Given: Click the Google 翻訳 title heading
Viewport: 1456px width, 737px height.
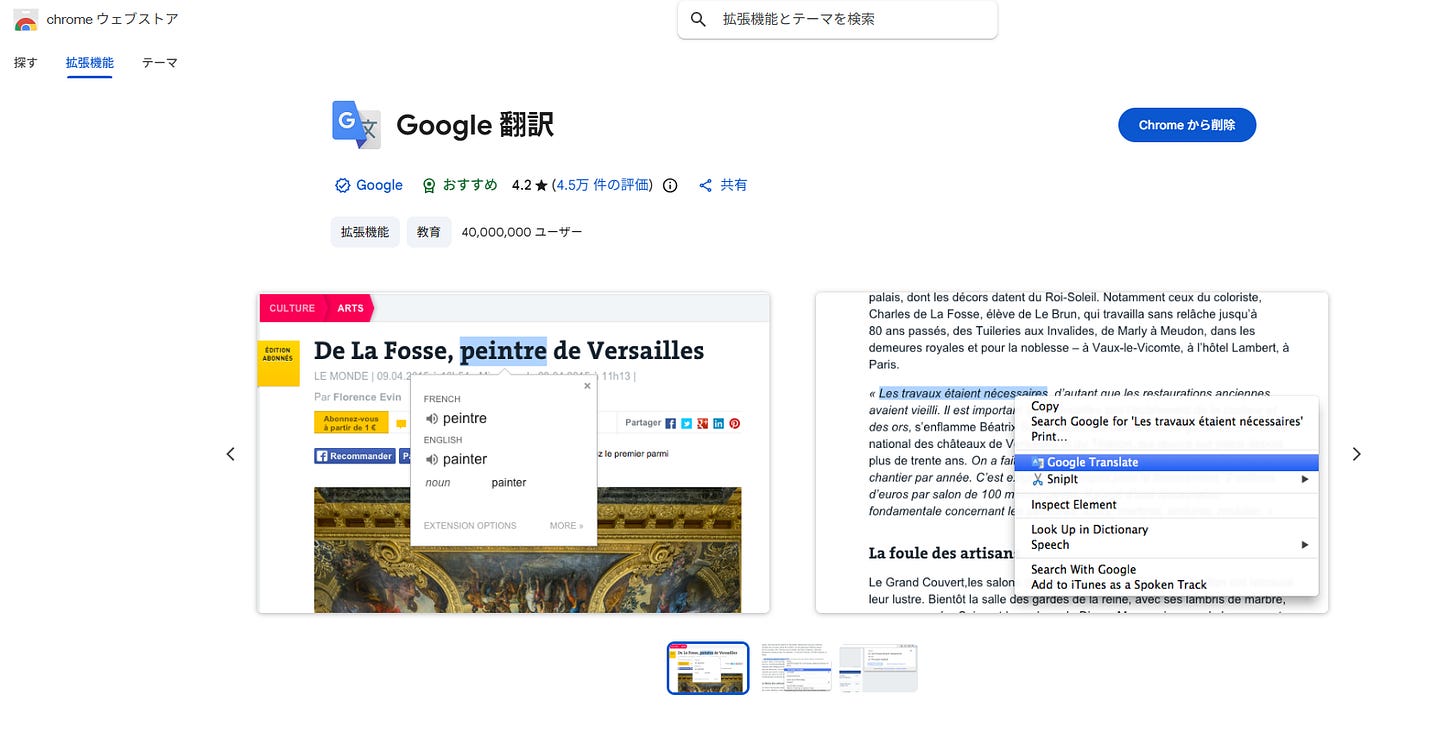Looking at the screenshot, I should [x=475, y=125].
